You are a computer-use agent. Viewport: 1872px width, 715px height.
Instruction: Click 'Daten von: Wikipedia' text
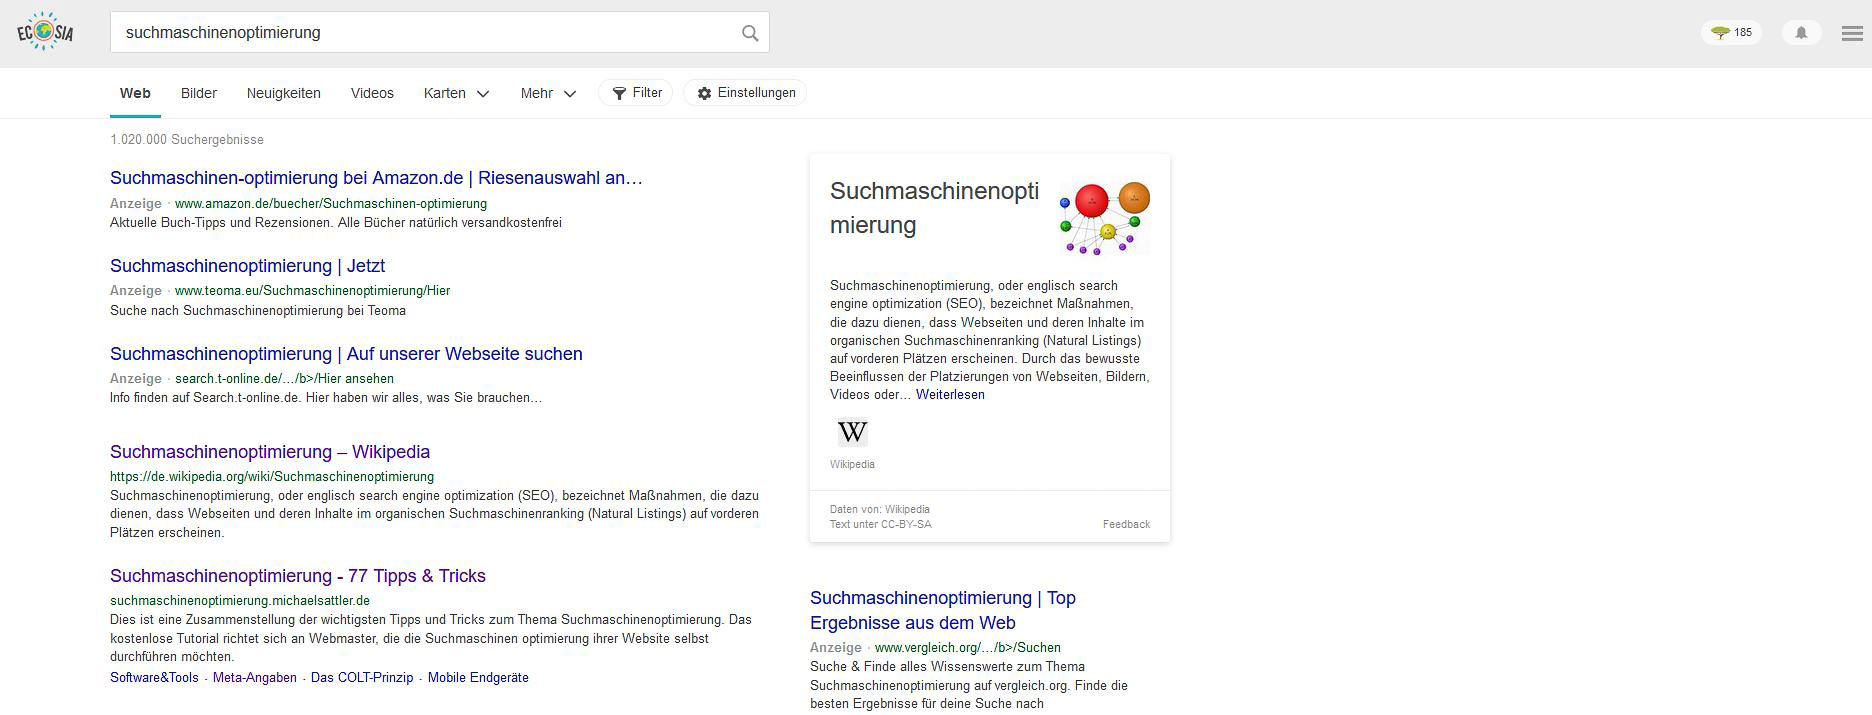tap(879, 509)
